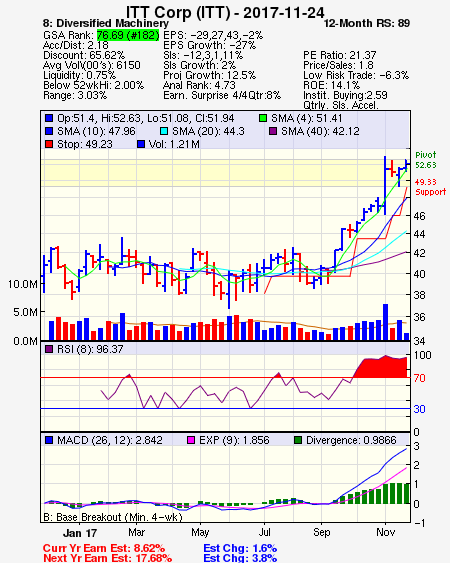This screenshot has height=563, width=450.
Task: Click the 'Liquidity: 0.75%' statistic
Action: point(79,75)
